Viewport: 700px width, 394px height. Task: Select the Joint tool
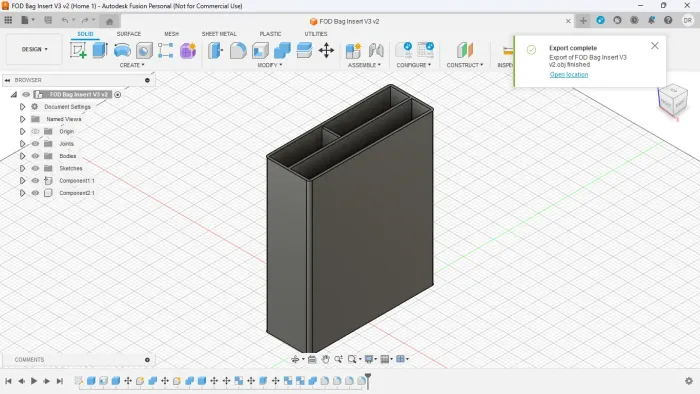click(376, 50)
